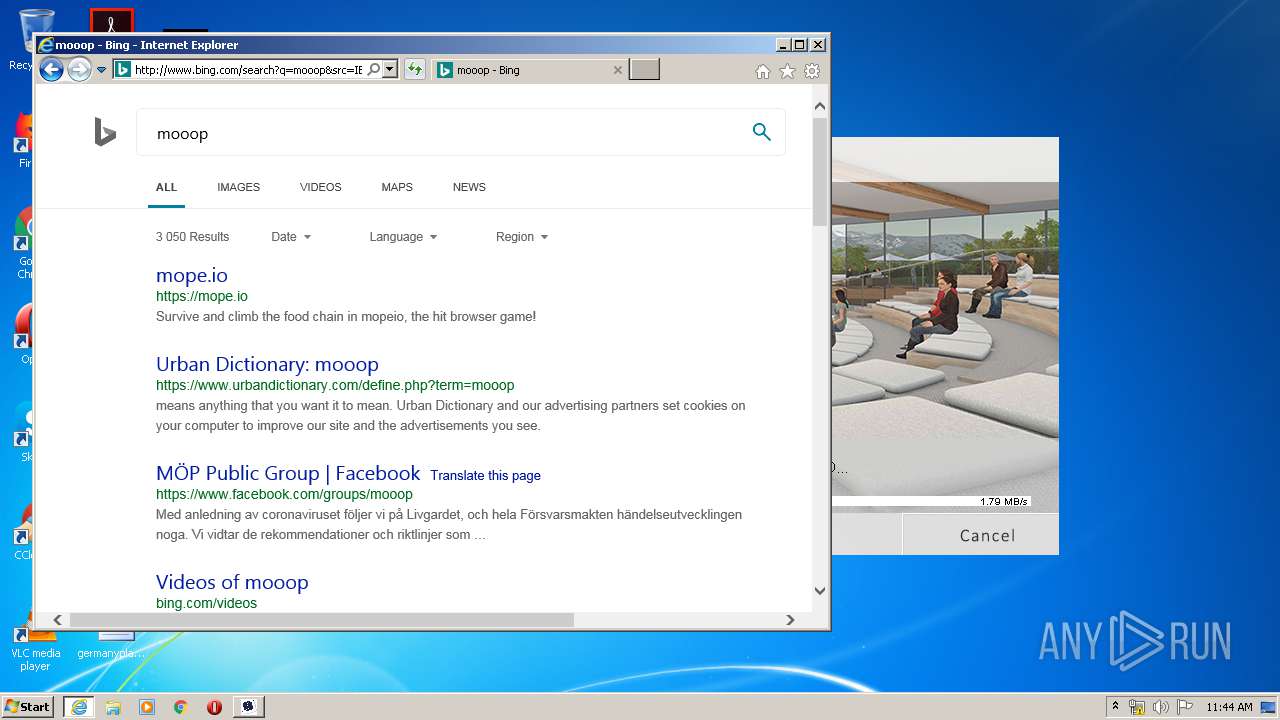The height and width of the screenshot is (720, 1280).
Task: Open Opera from the taskbar
Action: (x=214, y=706)
